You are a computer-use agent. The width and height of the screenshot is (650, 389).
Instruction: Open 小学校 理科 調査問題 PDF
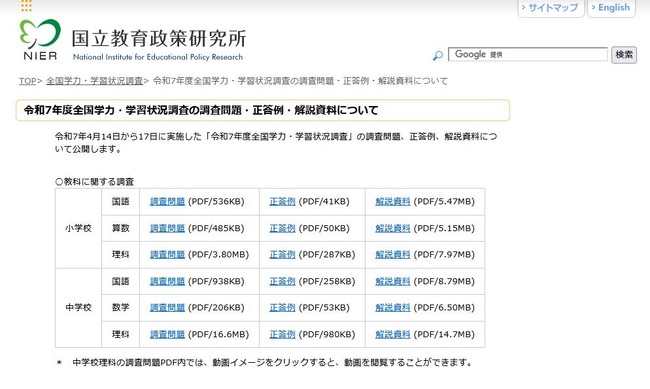pyautogui.click(x=167, y=255)
